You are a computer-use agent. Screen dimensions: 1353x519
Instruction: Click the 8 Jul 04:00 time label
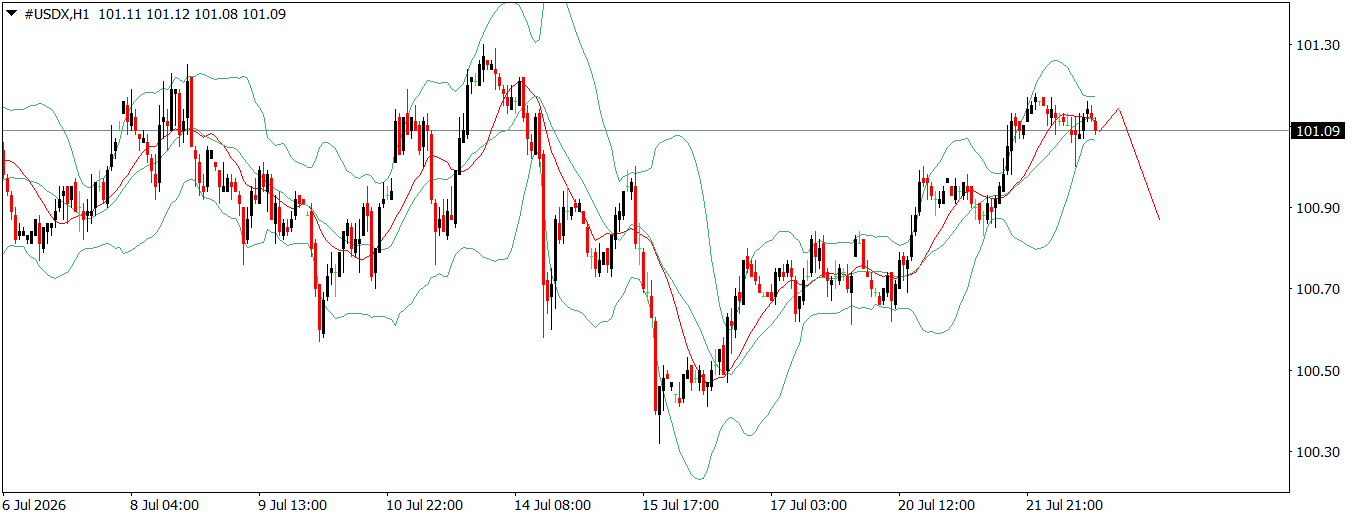pyautogui.click(x=163, y=505)
